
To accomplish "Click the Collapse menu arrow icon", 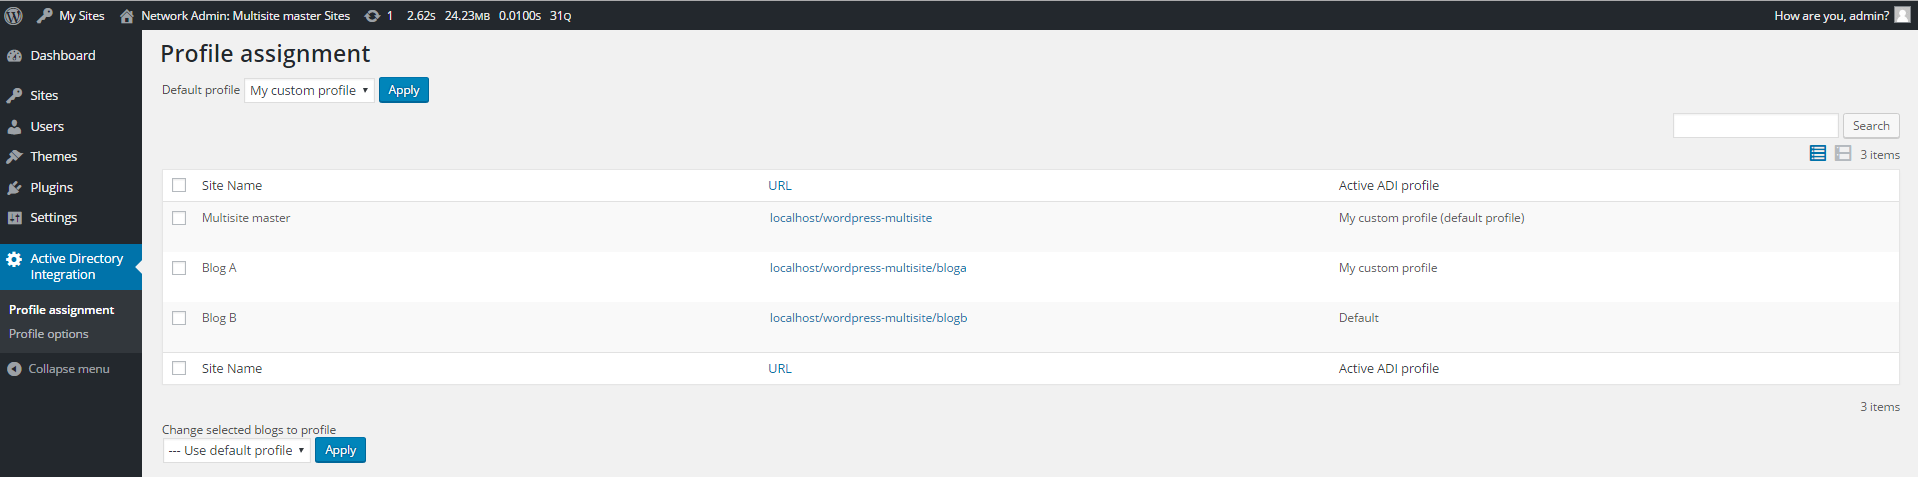I will [x=14, y=369].
